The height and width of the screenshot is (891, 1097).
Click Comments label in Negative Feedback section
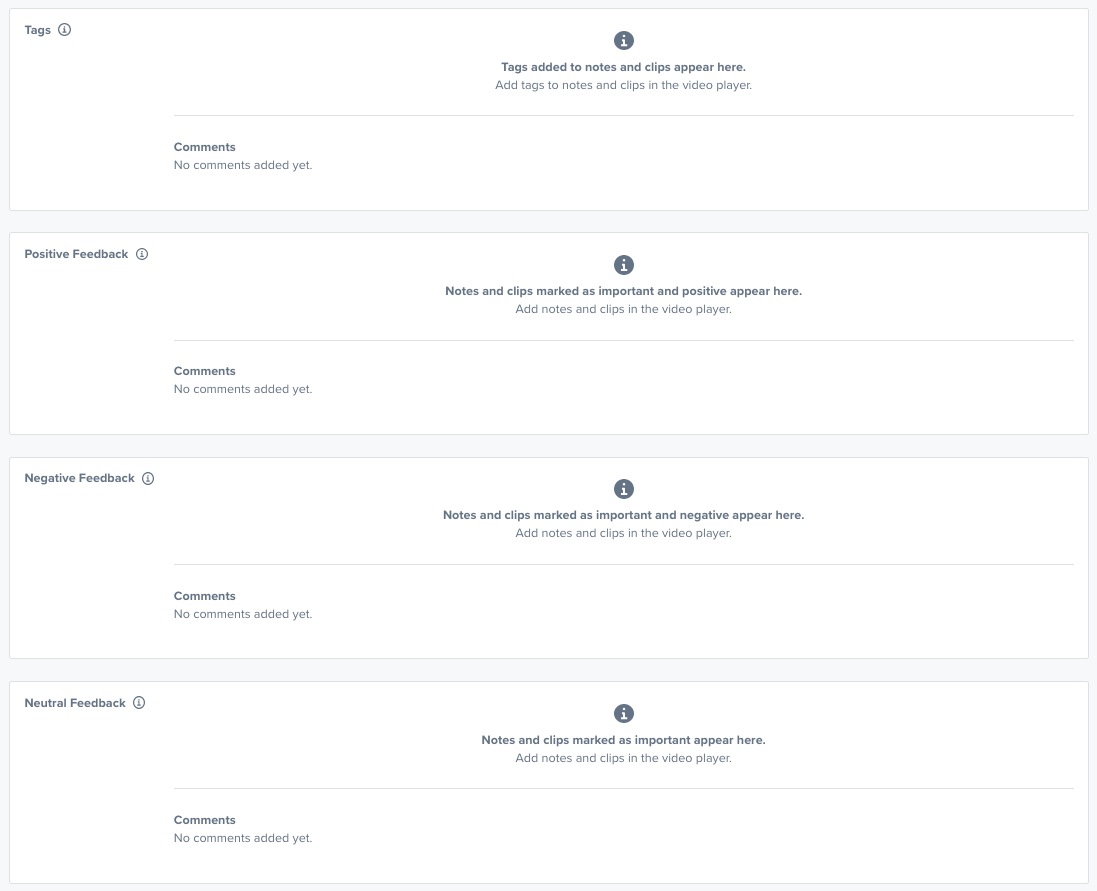[204, 596]
